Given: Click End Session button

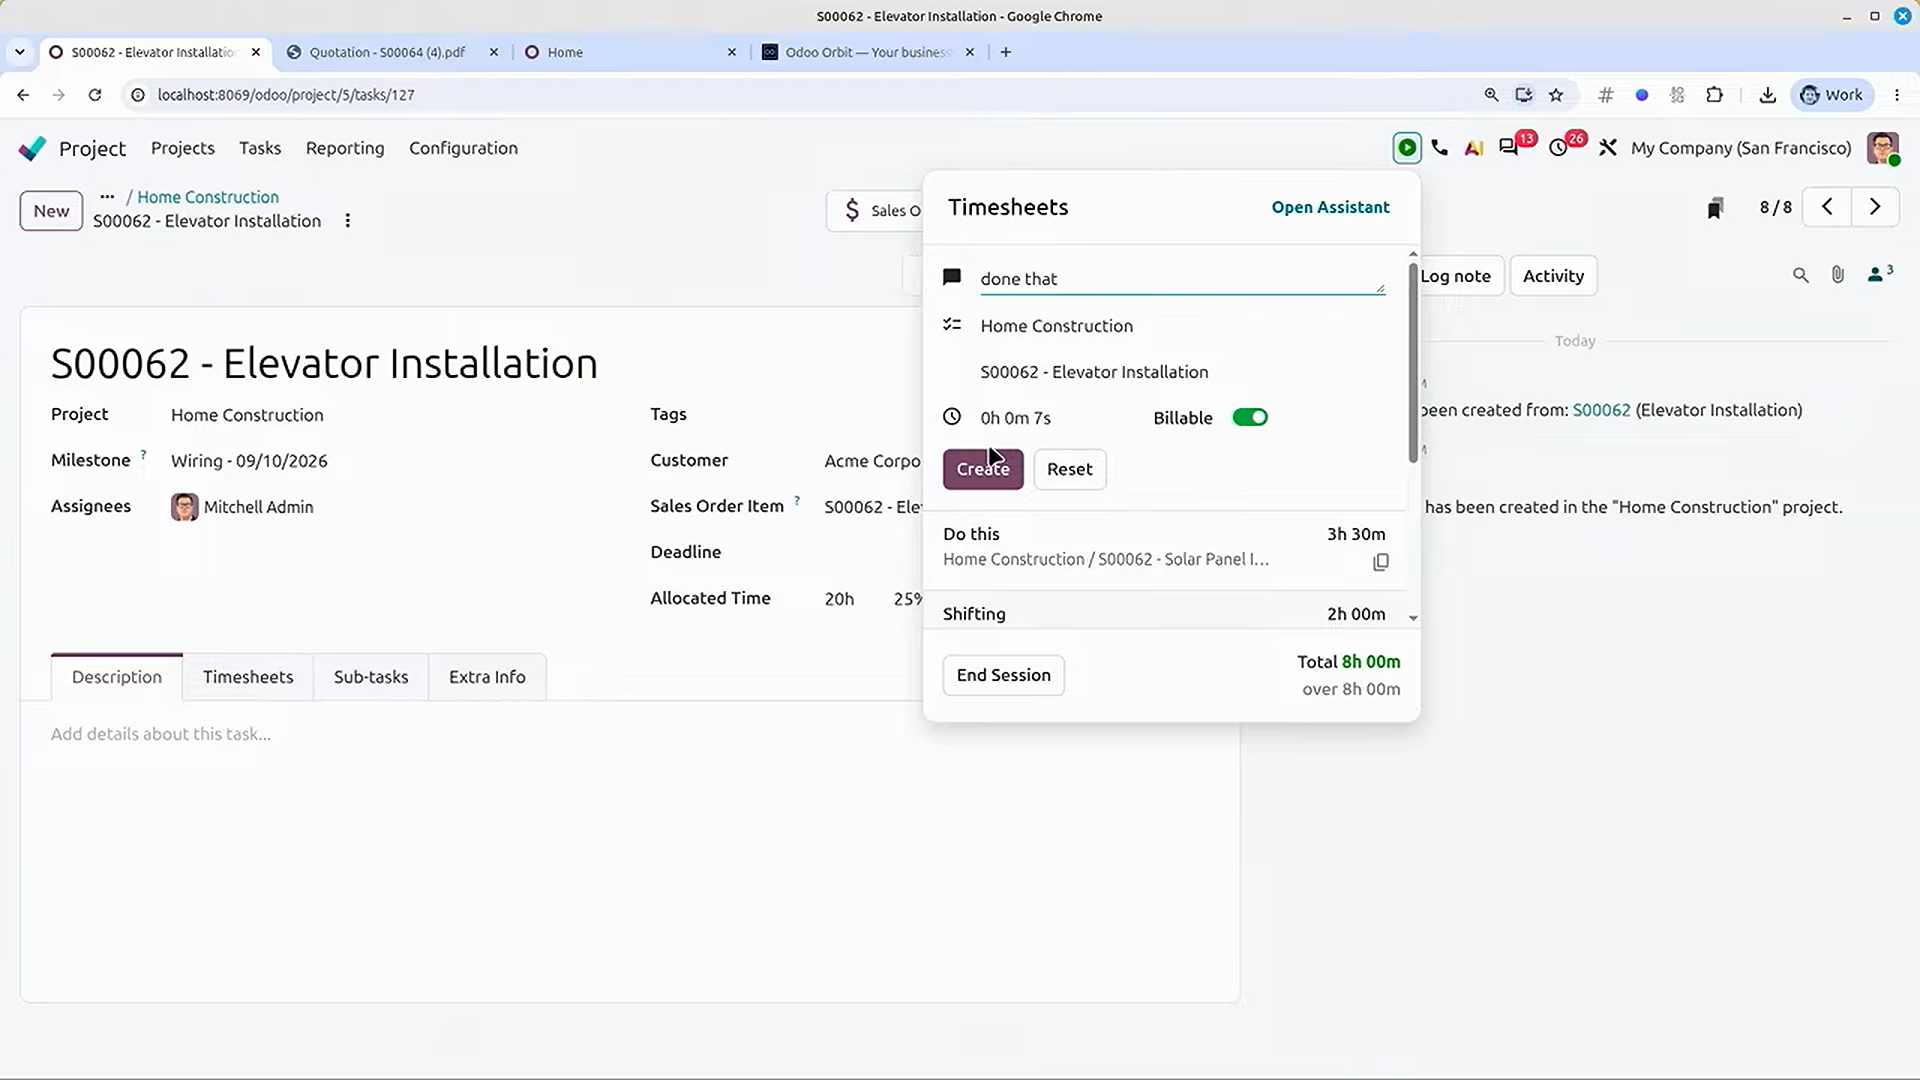Looking at the screenshot, I should click(1003, 675).
